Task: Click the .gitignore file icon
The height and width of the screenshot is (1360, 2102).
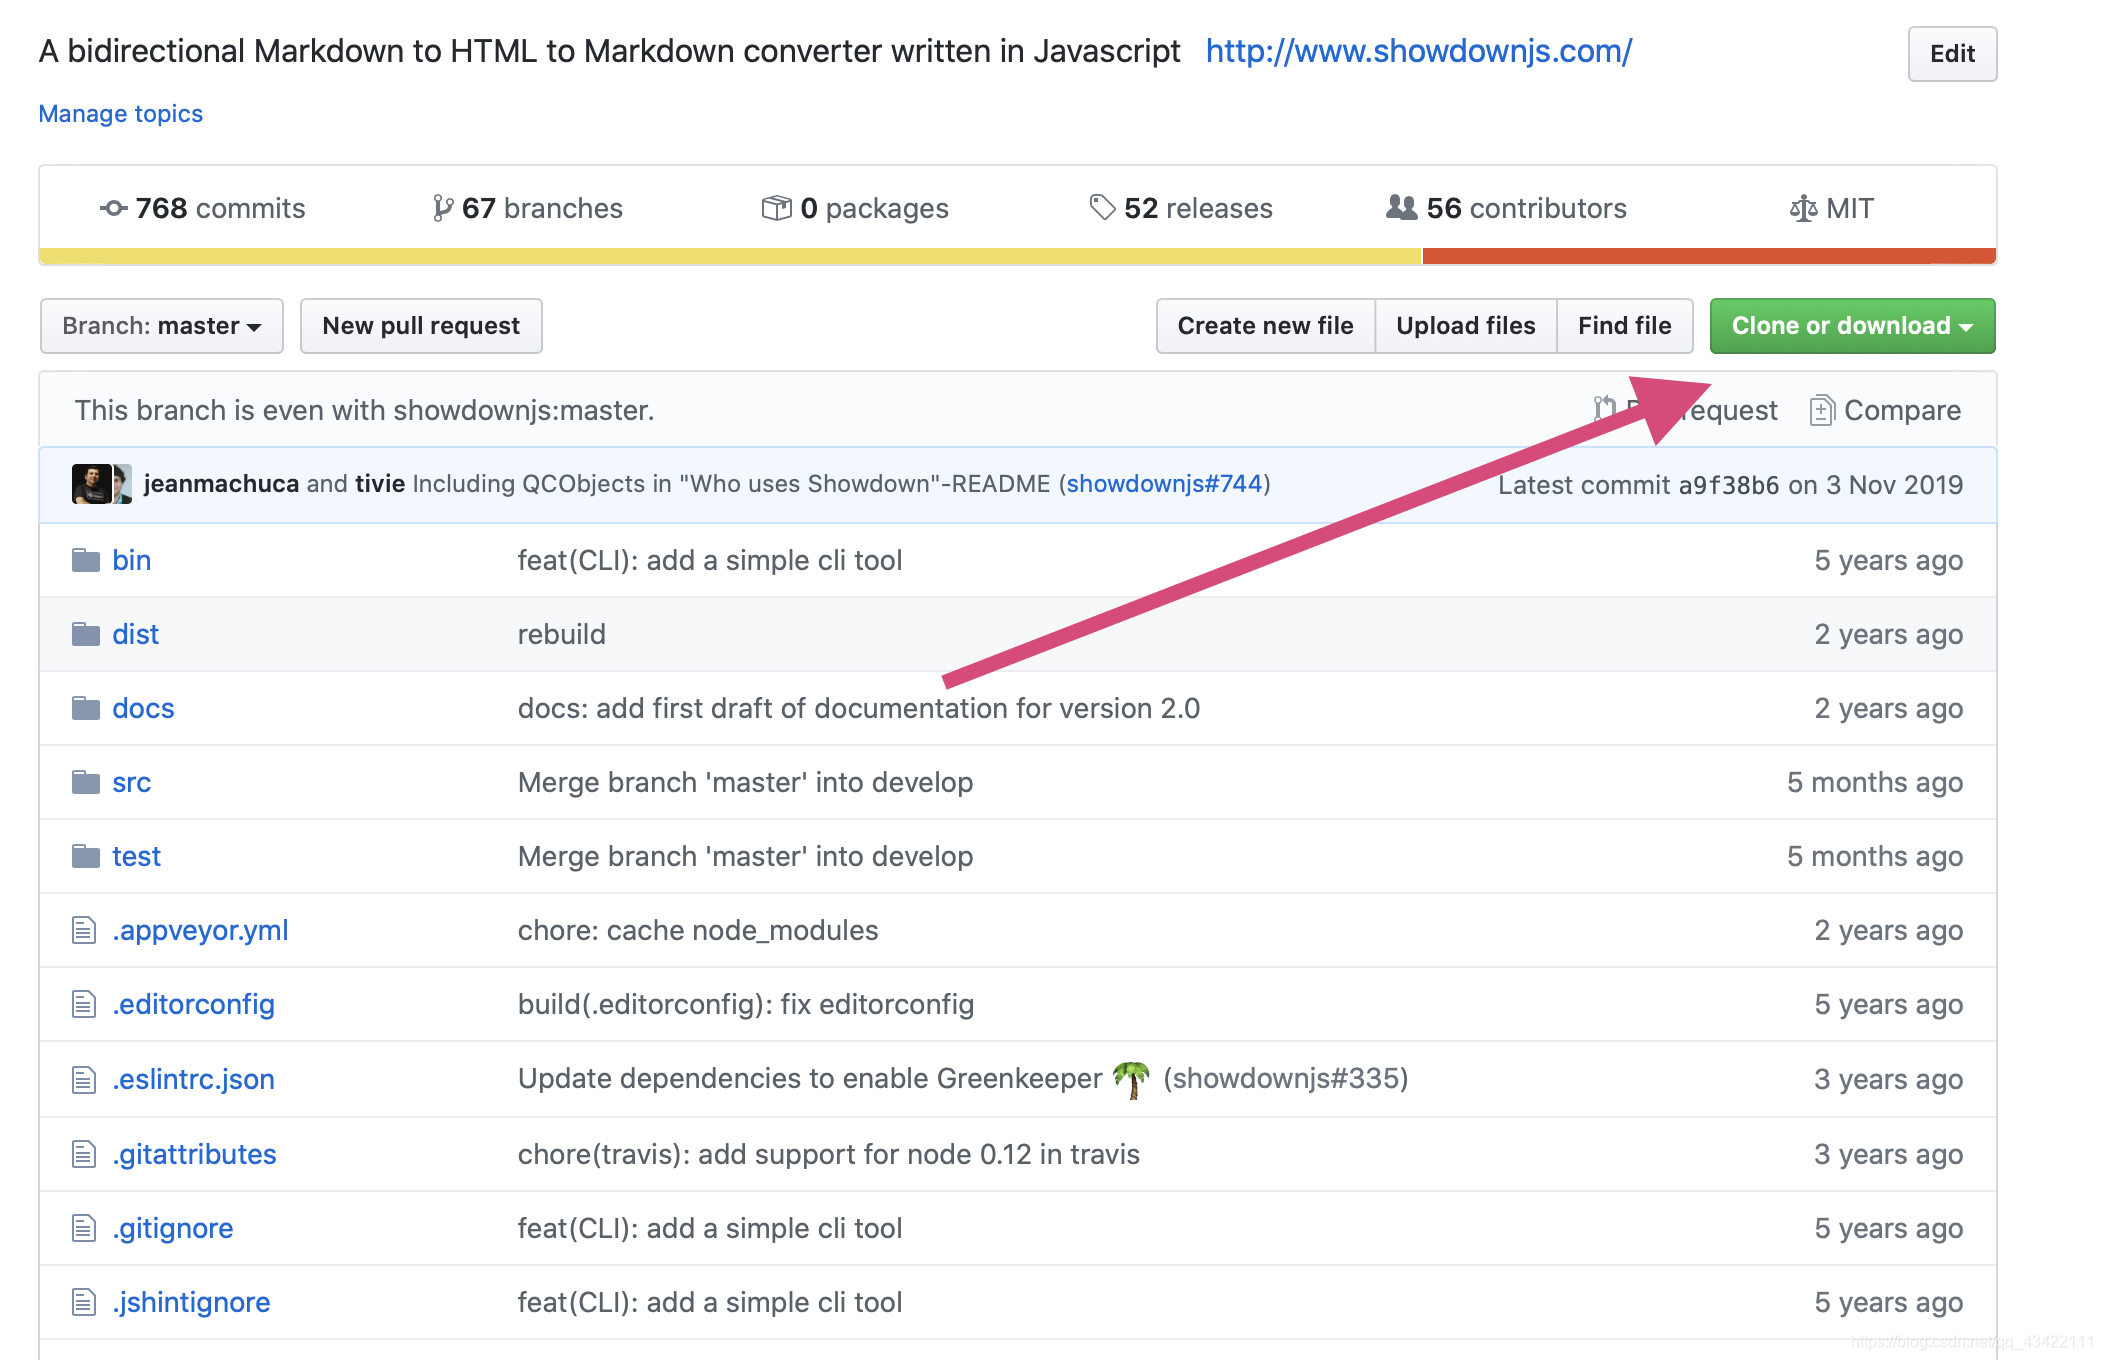Action: 84,1228
